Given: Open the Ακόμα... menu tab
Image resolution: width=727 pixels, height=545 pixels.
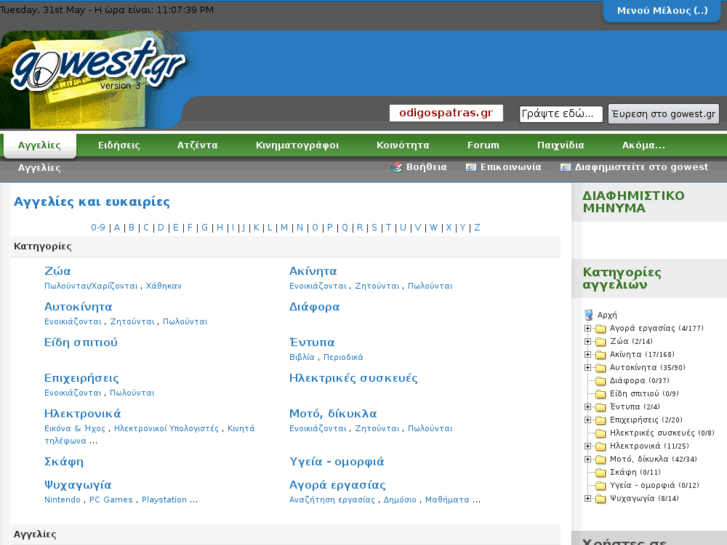Looking at the screenshot, I should pyautogui.click(x=644, y=145).
